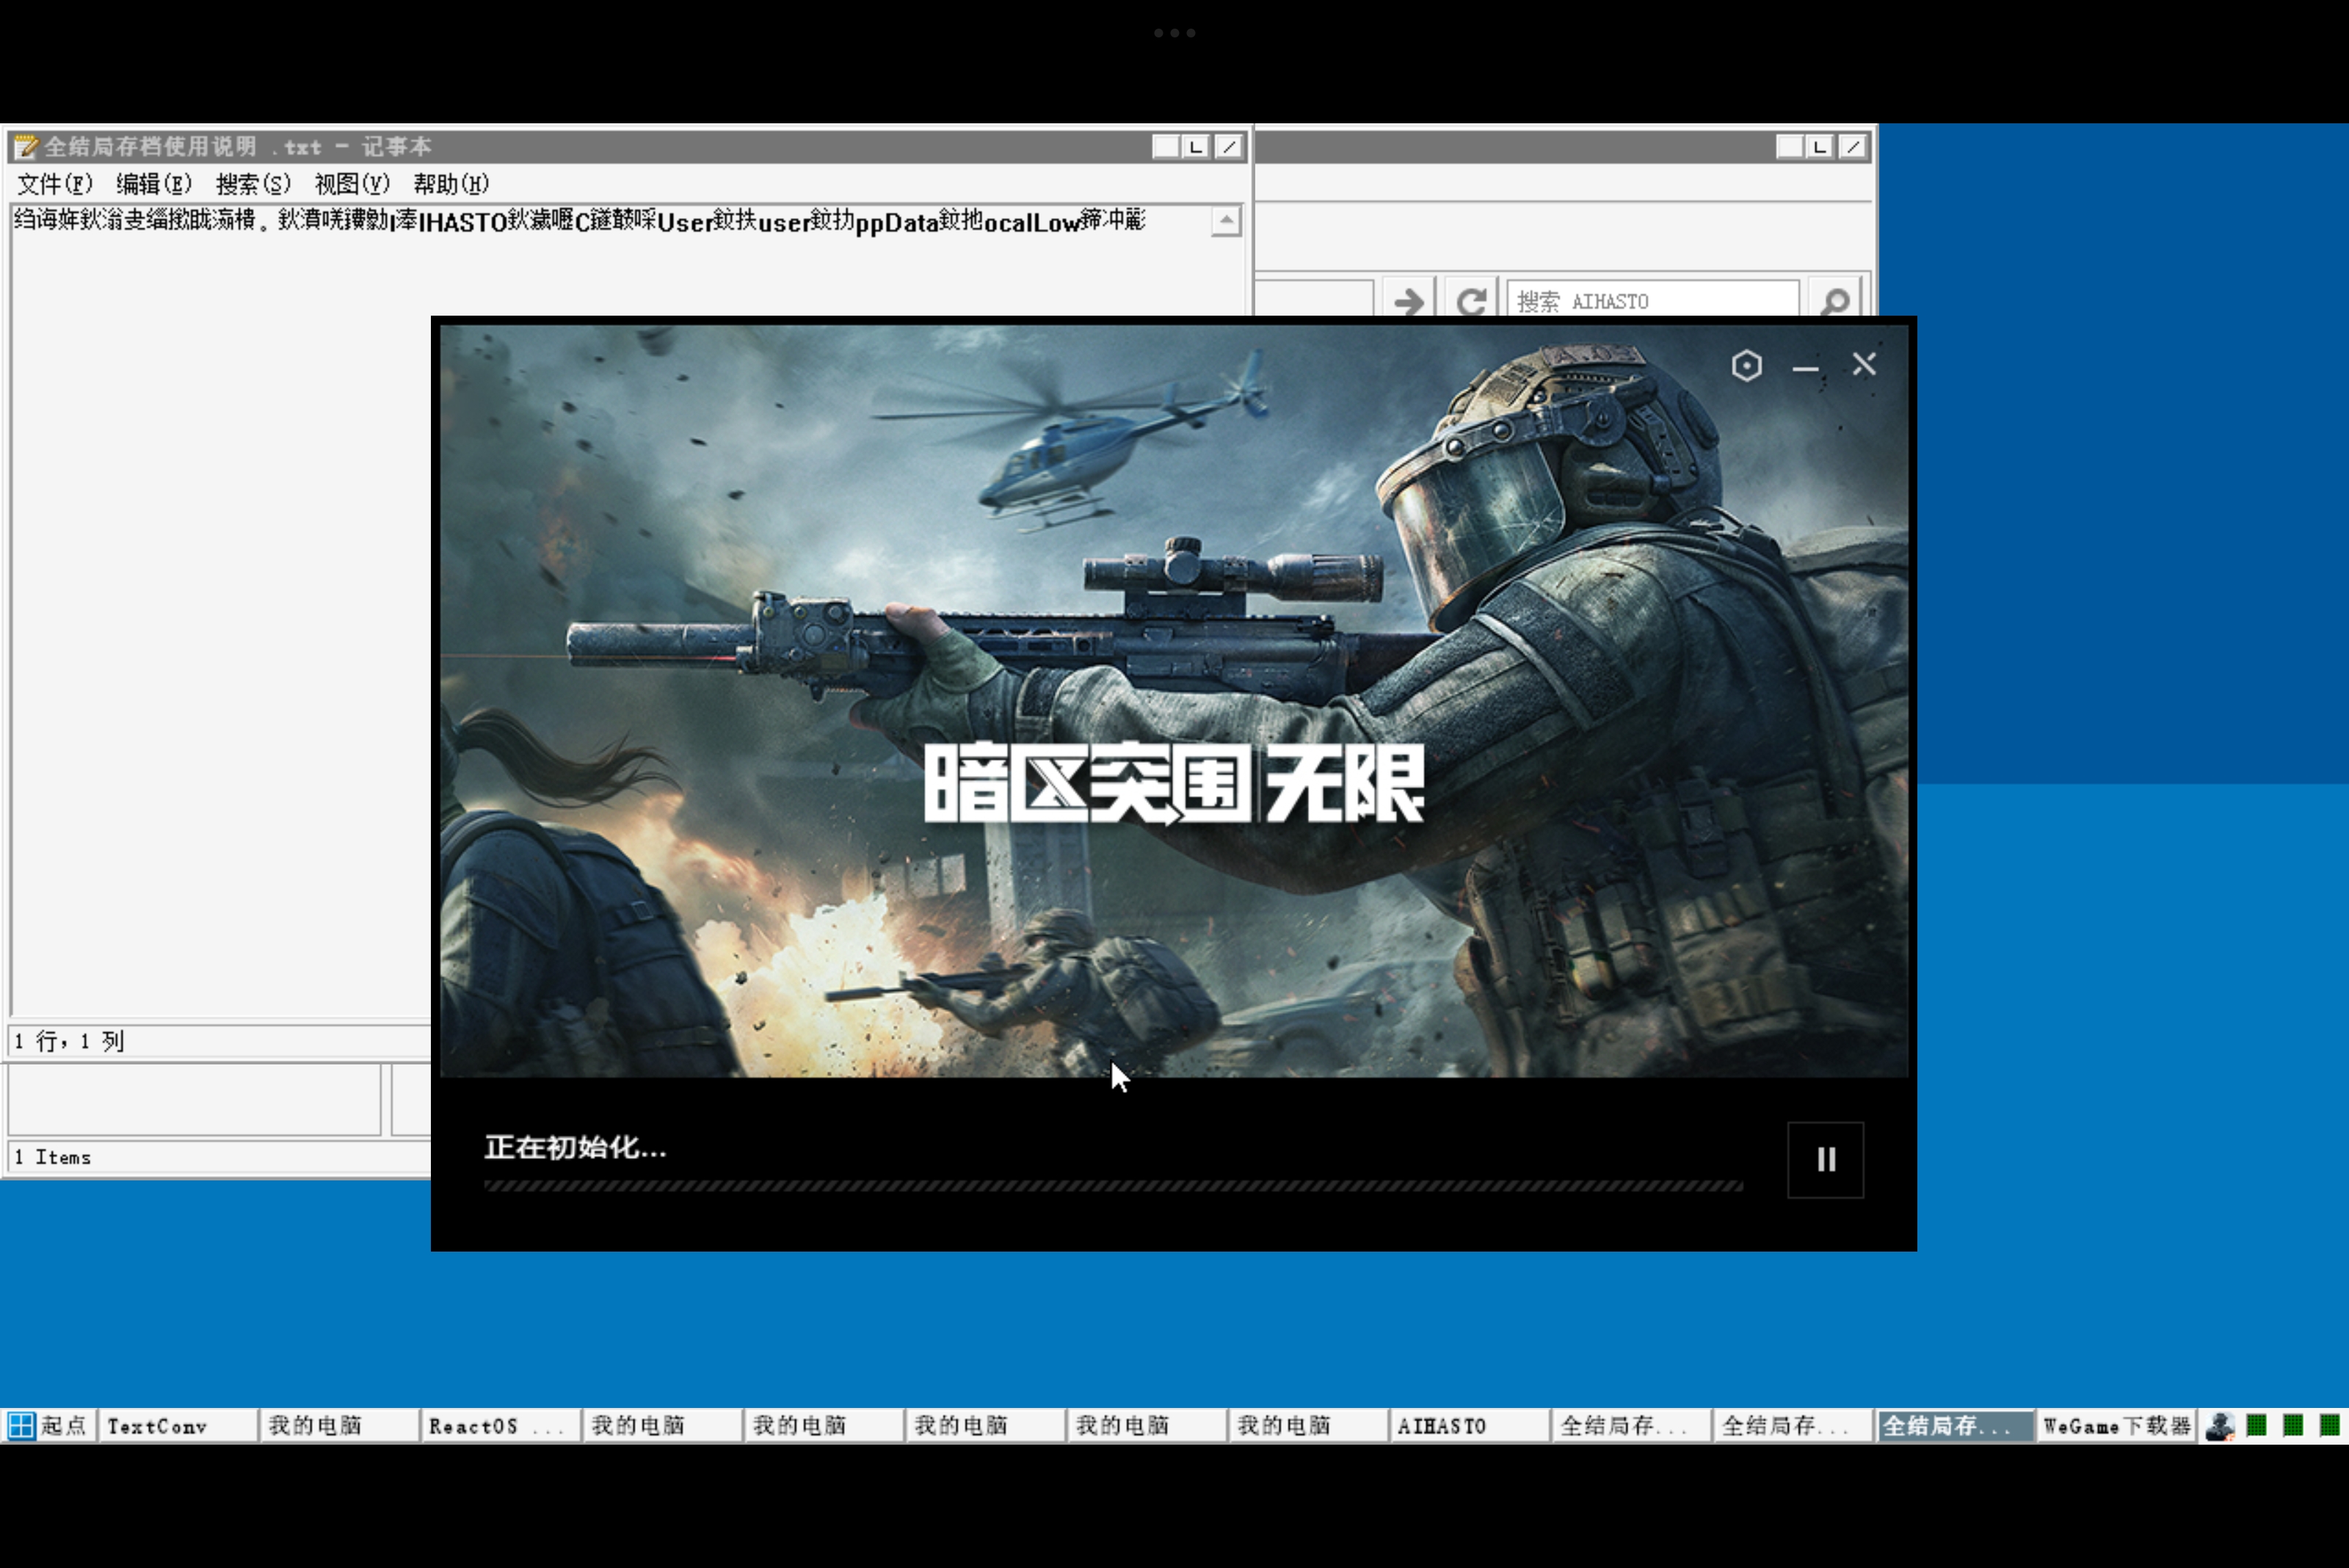The width and height of the screenshot is (2349, 1568).
Task: Open the launcher settings hexagon icon
Action: coord(1746,366)
